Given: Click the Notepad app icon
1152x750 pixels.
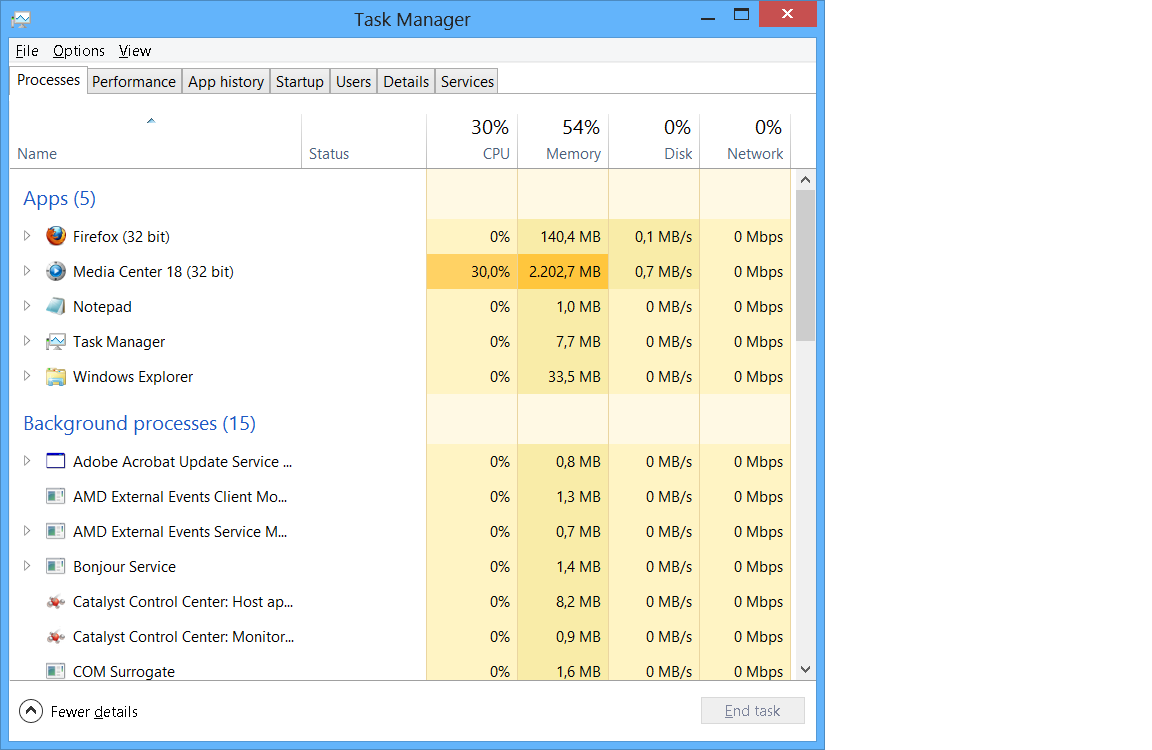Looking at the screenshot, I should pyautogui.click(x=56, y=307).
